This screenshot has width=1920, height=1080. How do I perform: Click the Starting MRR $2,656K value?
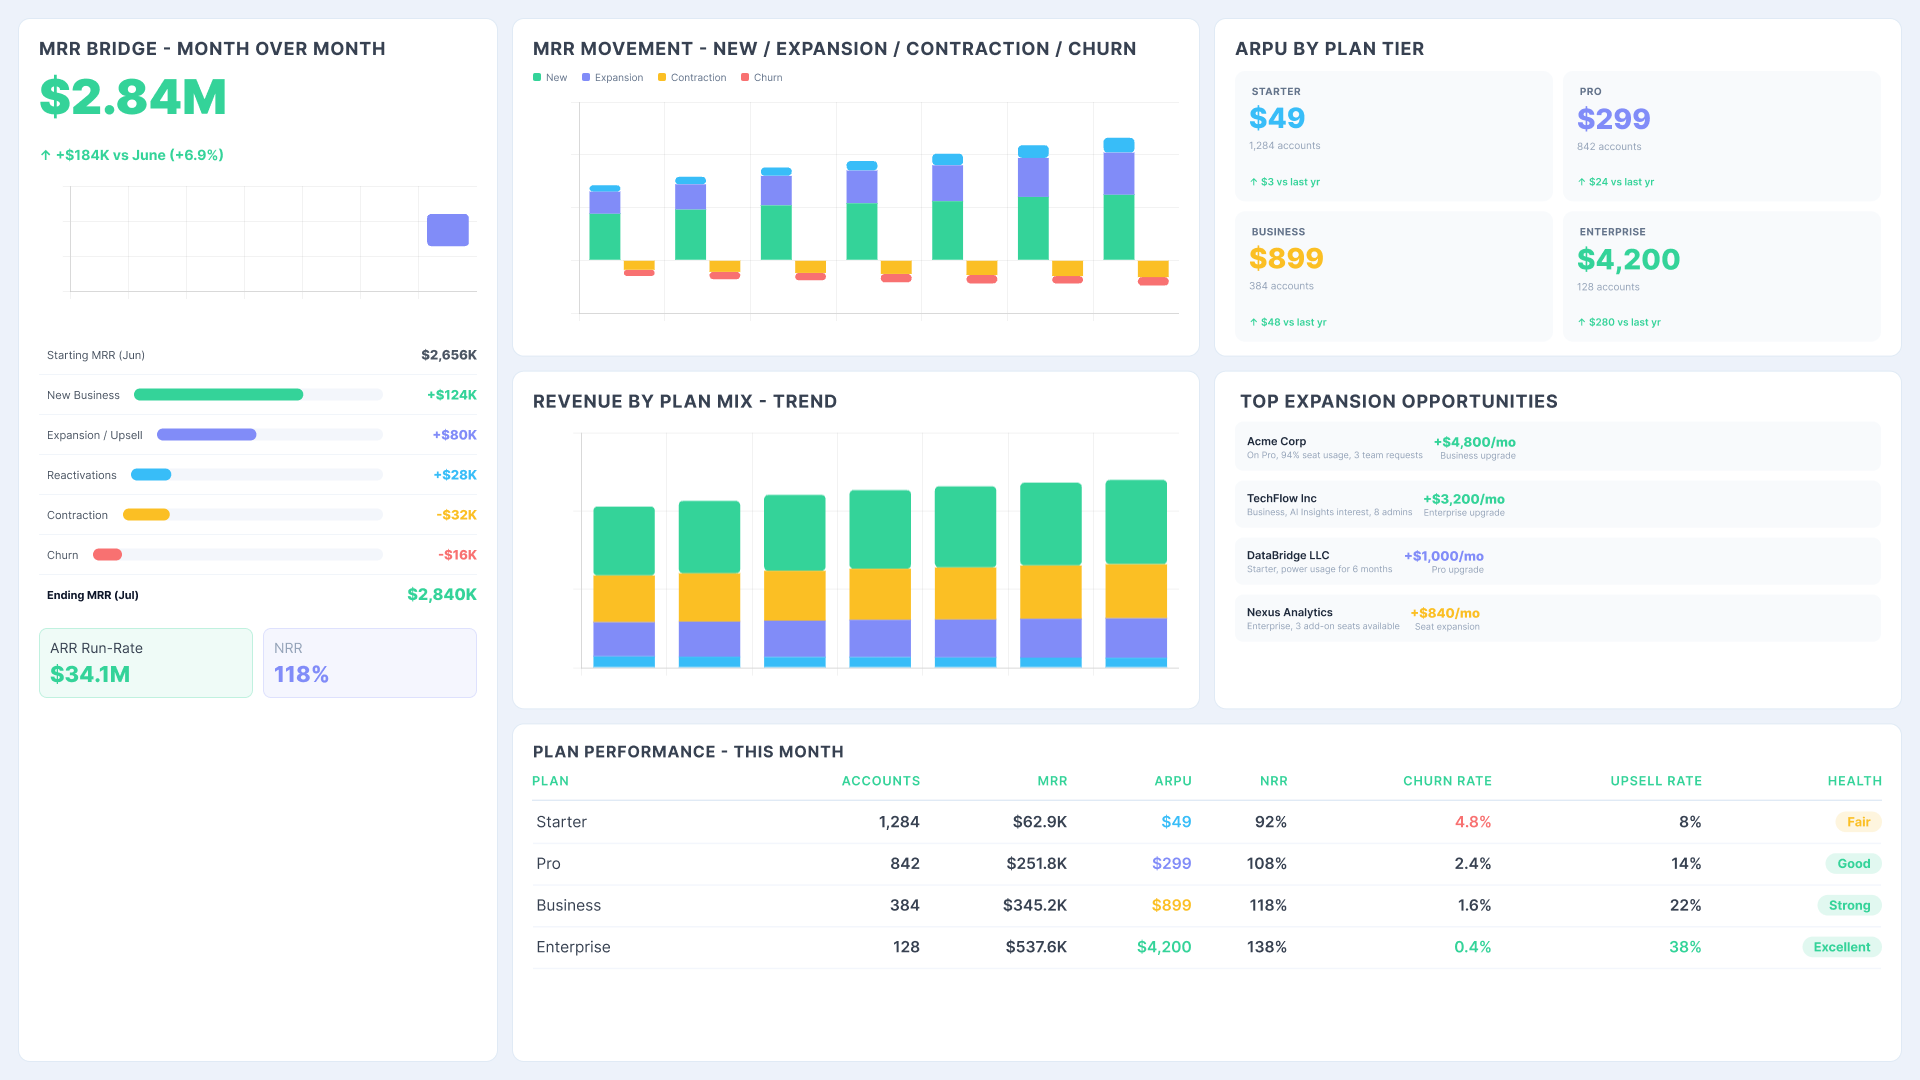pyautogui.click(x=448, y=355)
